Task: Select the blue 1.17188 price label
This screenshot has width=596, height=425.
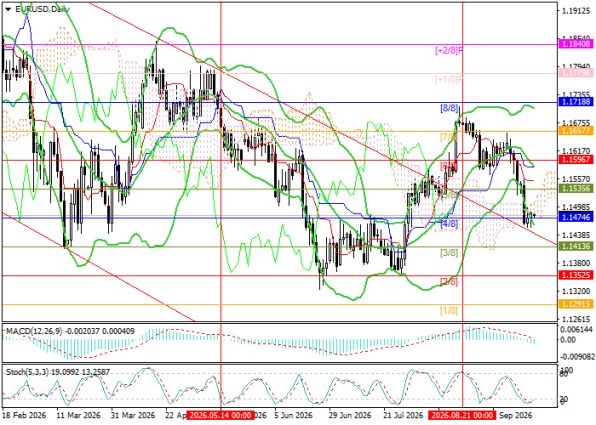Action: click(x=577, y=101)
